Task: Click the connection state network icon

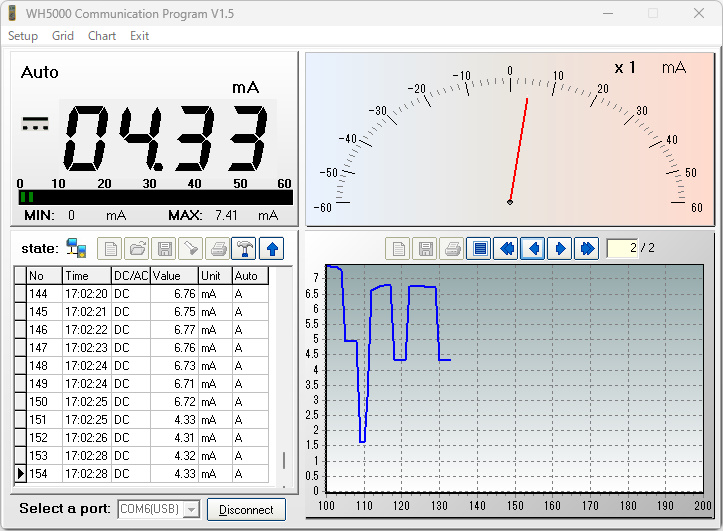Action: pos(76,248)
